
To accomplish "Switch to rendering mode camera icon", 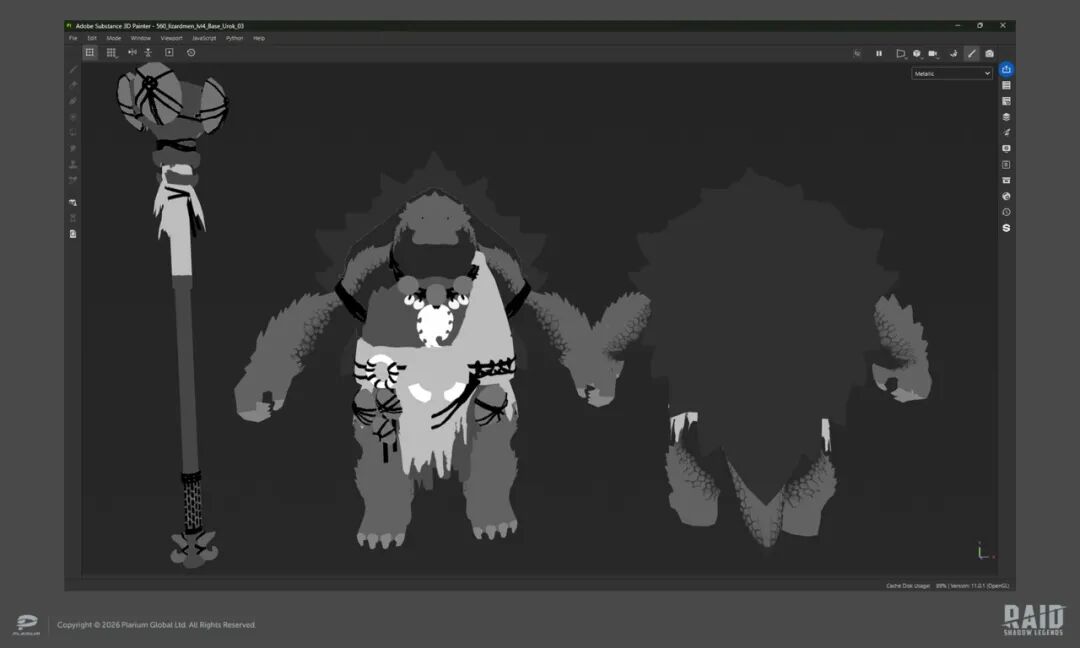I will coord(990,54).
